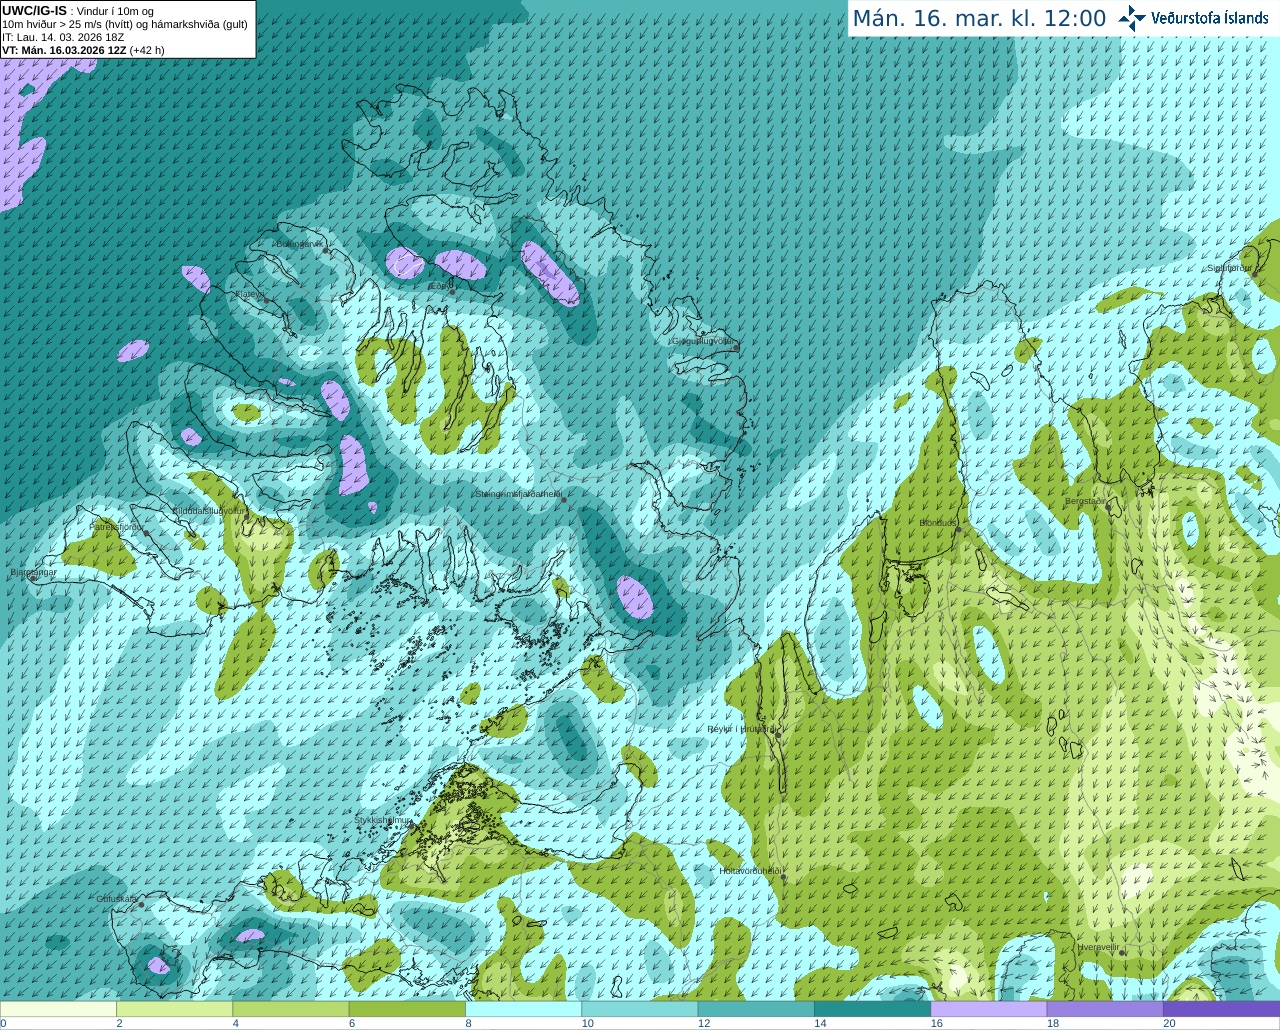Click the '10m hviður > 25 m/s' description line
The height and width of the screenshot is (1030, 1280).
point(125,24)
